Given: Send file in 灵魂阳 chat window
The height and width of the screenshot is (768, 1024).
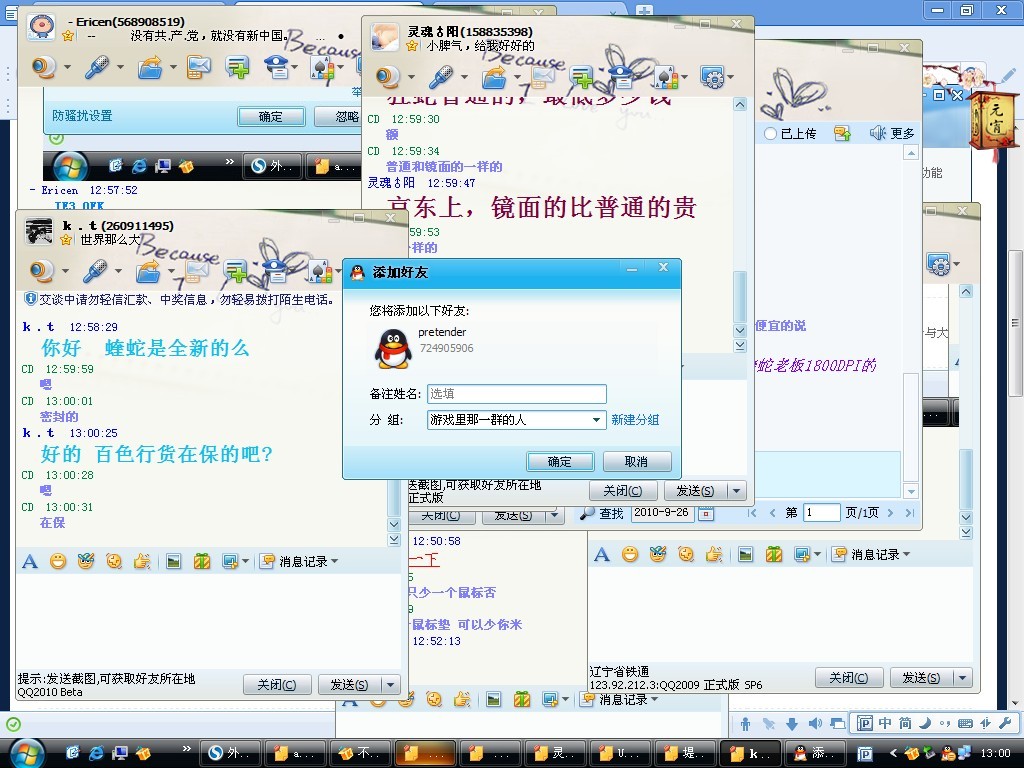Looking at the screenshot, I should [494, 77].
